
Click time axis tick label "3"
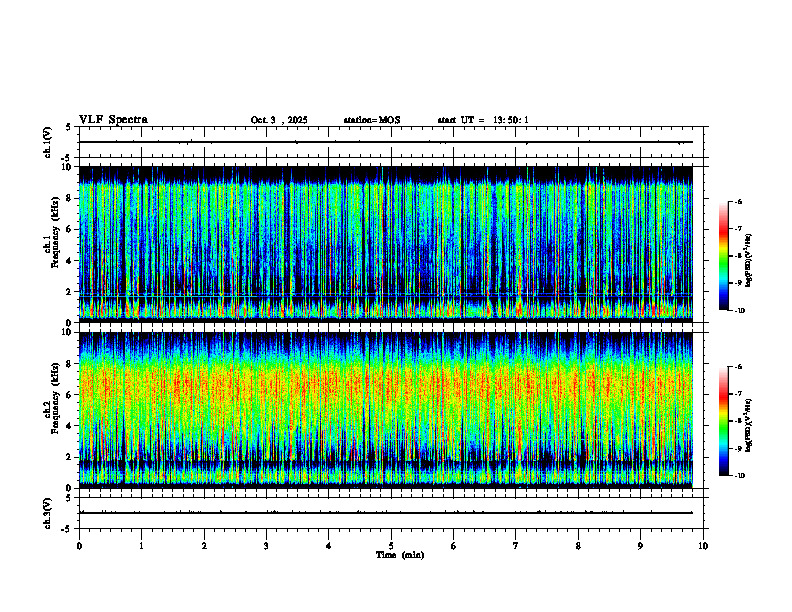click(266, 546)
